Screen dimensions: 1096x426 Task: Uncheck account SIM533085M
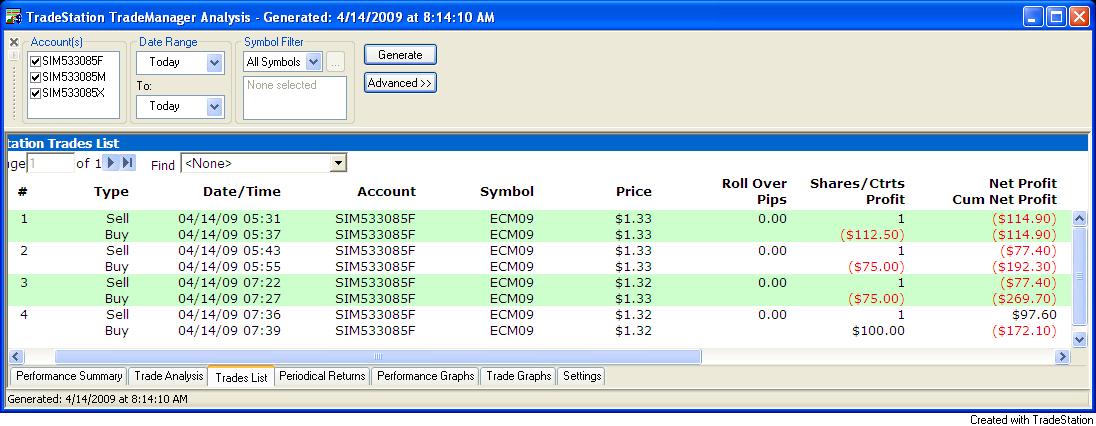click(36, 77)
